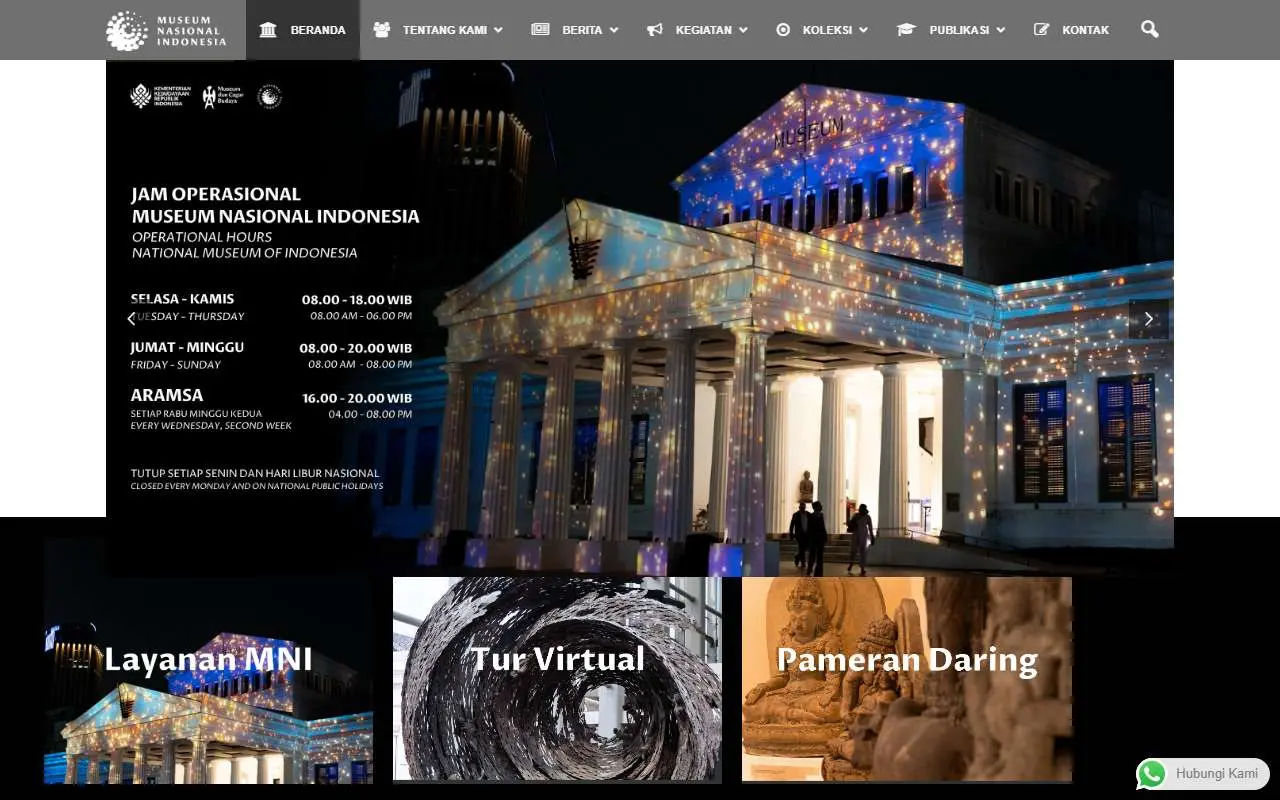The height and width of the screenshot is (800, 1280).
Task: Click the round emblem logo in banner
Action: pos(269,96)
